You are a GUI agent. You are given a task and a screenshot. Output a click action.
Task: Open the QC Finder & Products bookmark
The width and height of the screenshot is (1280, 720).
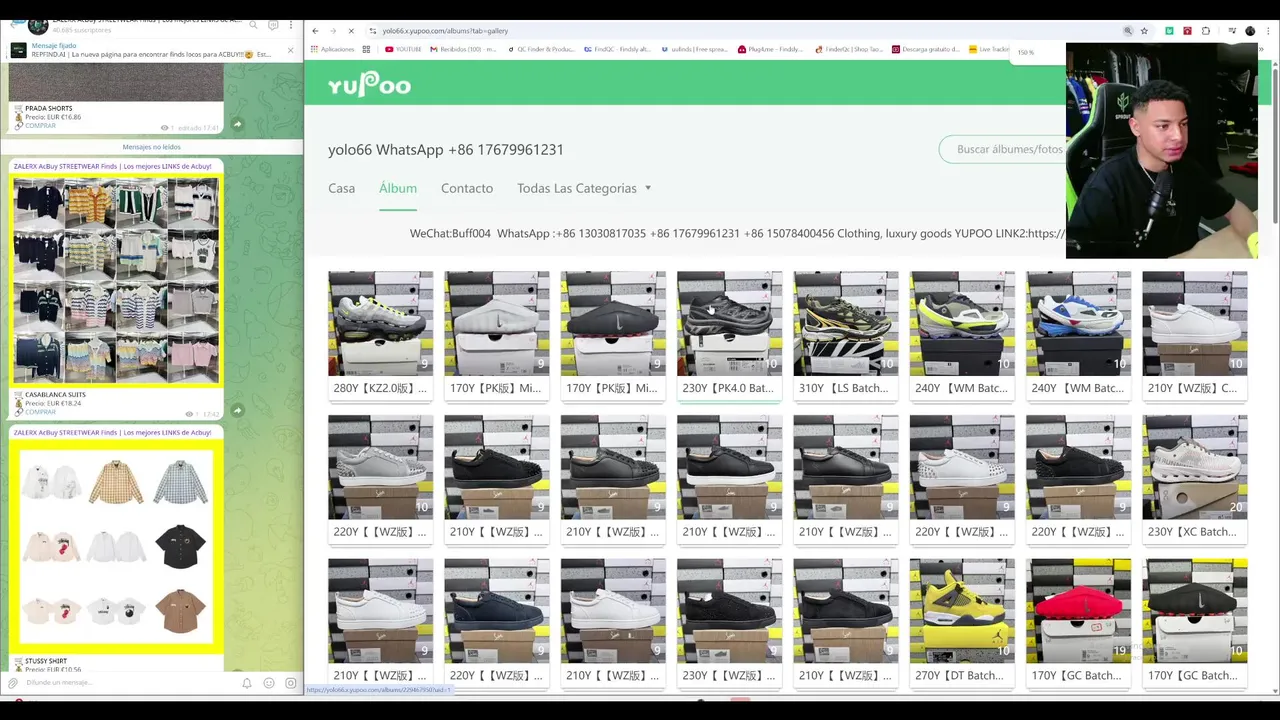point(540,49)
